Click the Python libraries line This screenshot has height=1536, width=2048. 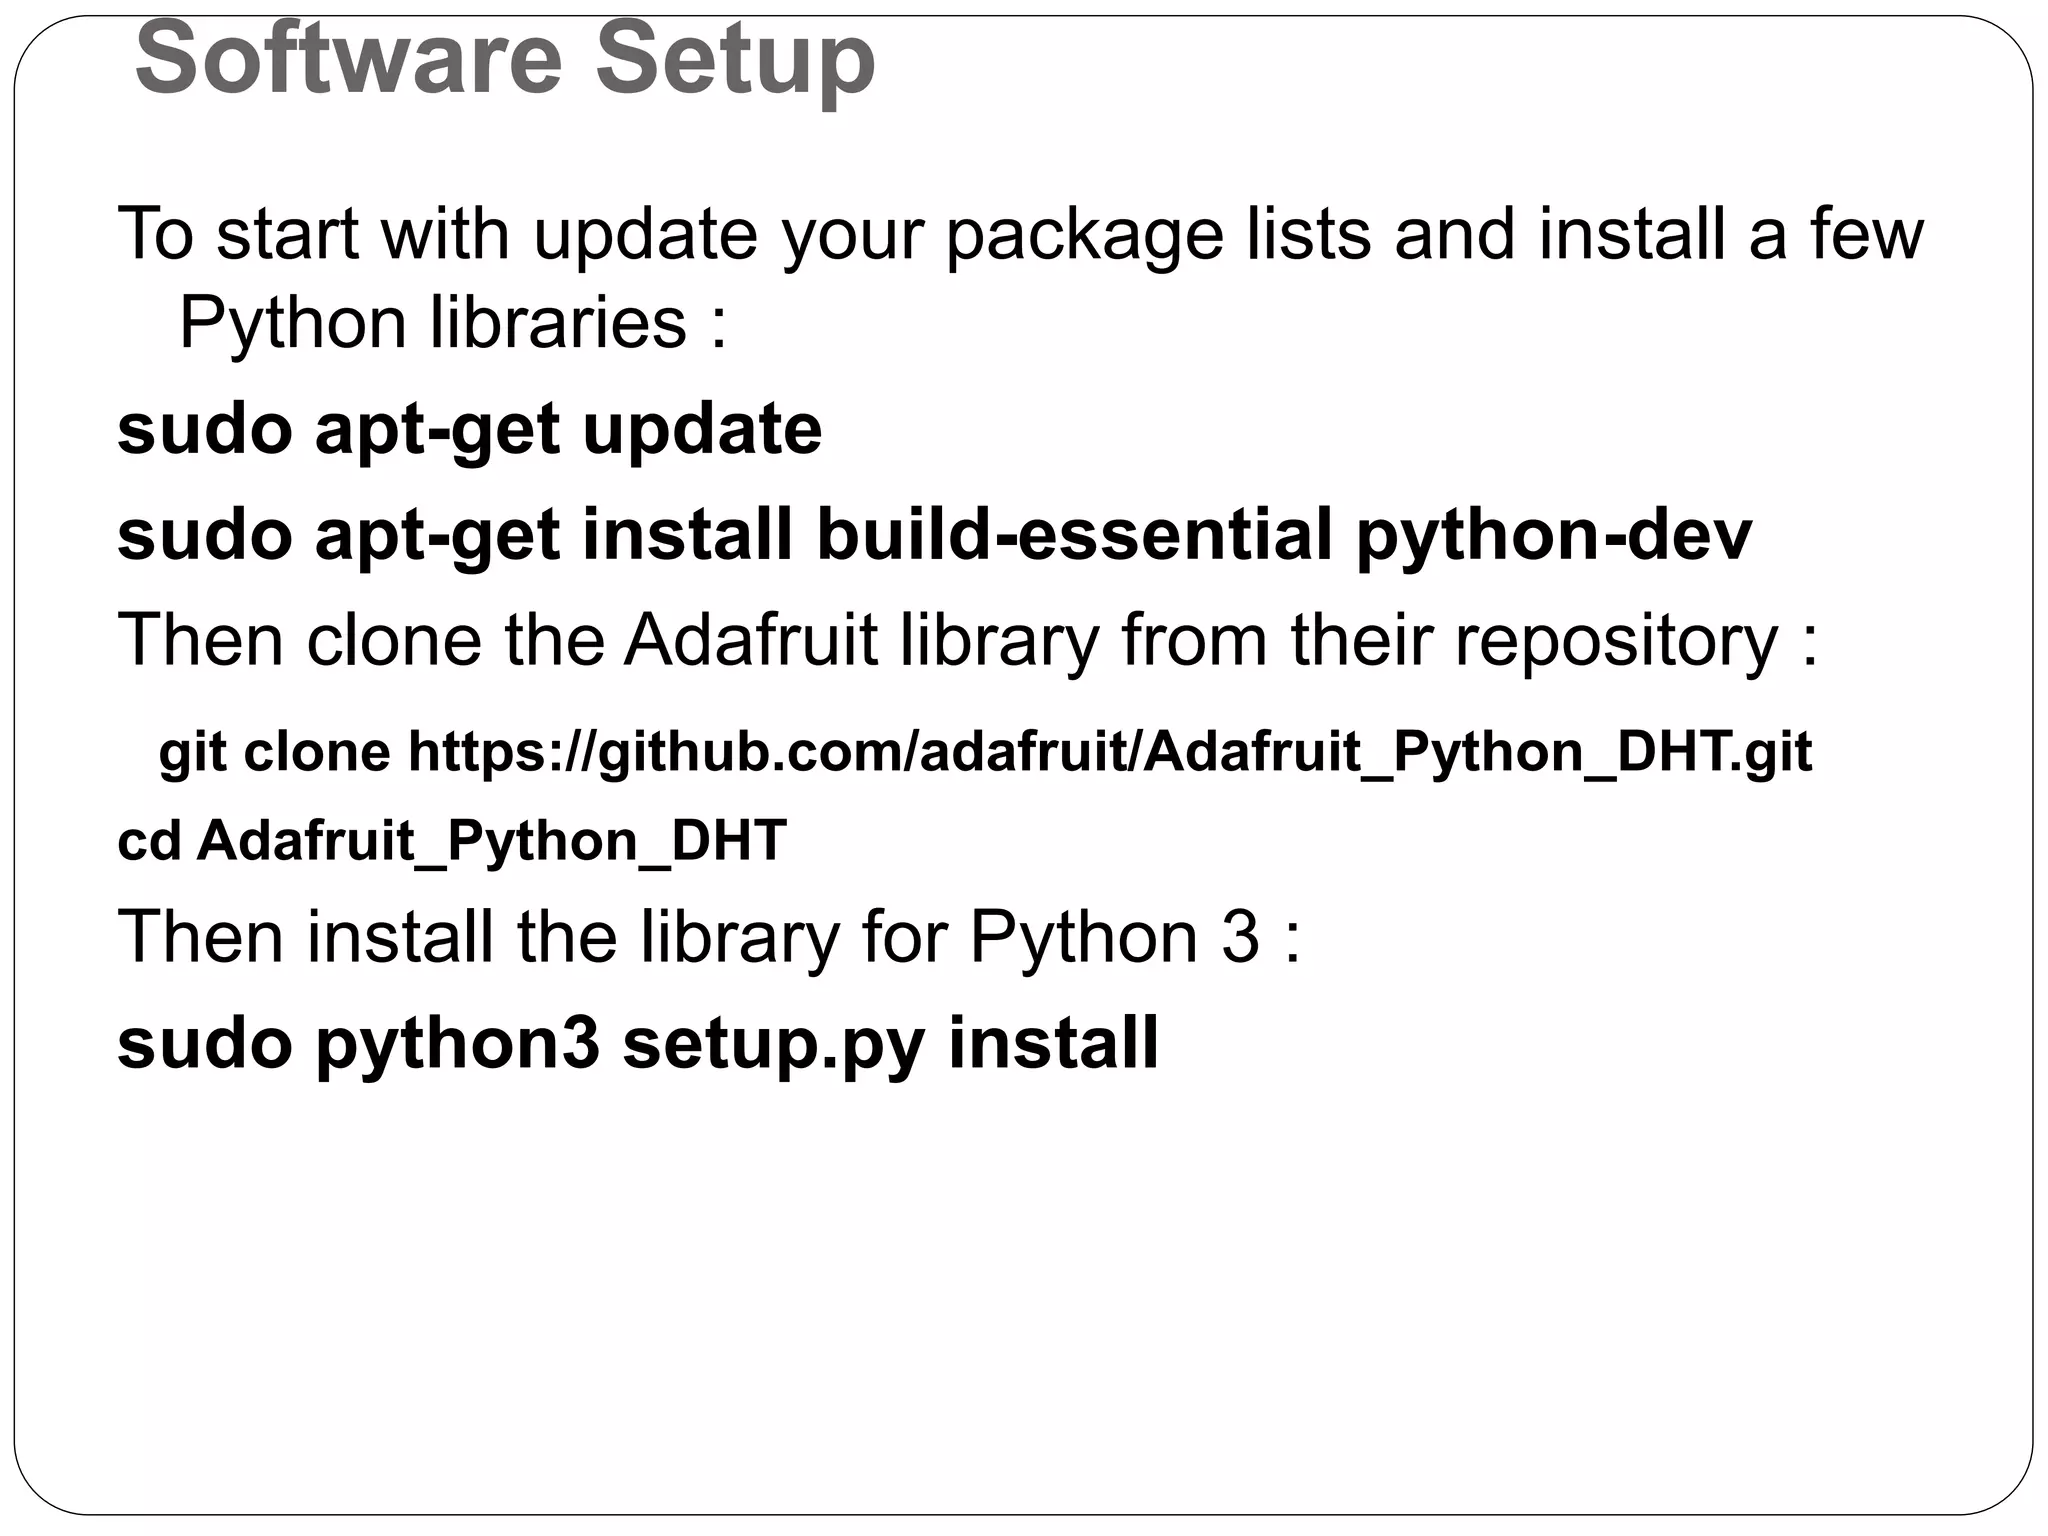coord(452,323)
